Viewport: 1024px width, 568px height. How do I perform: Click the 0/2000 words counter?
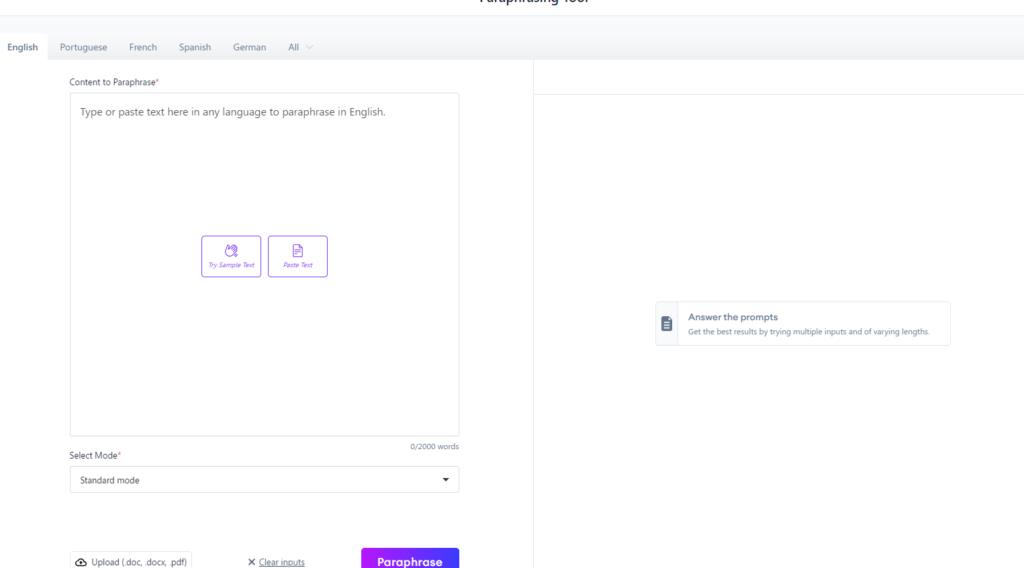[x=434, y=447]
